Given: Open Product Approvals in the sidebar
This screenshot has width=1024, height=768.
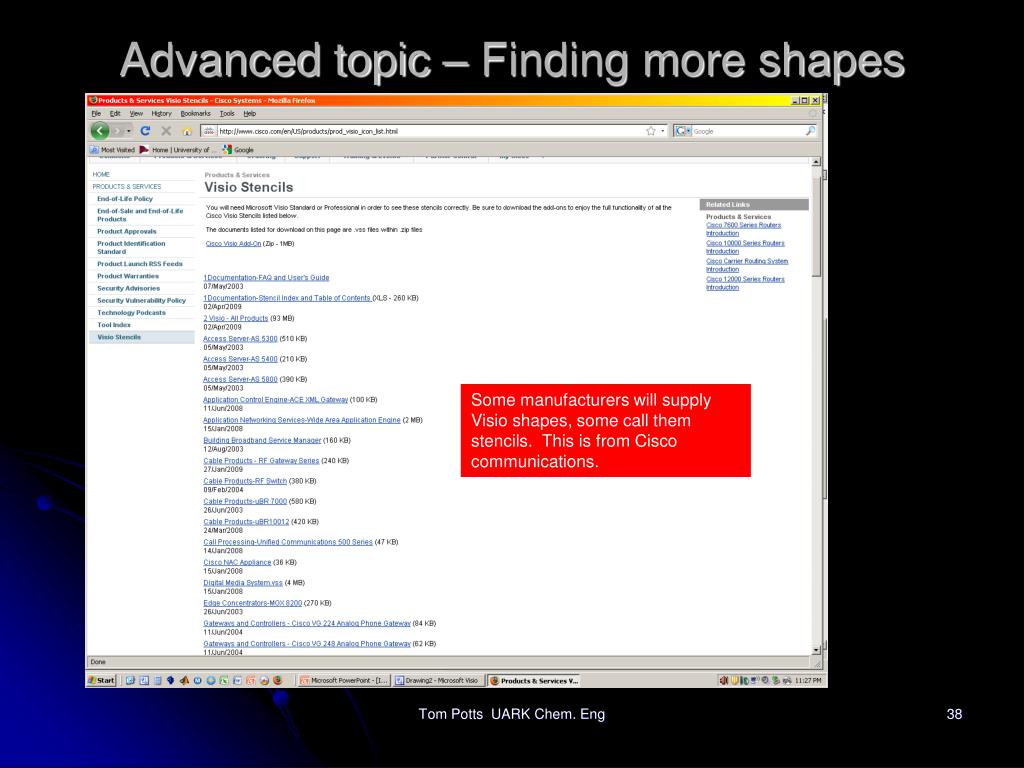Looking at the screenshot, I should [127, 231].
